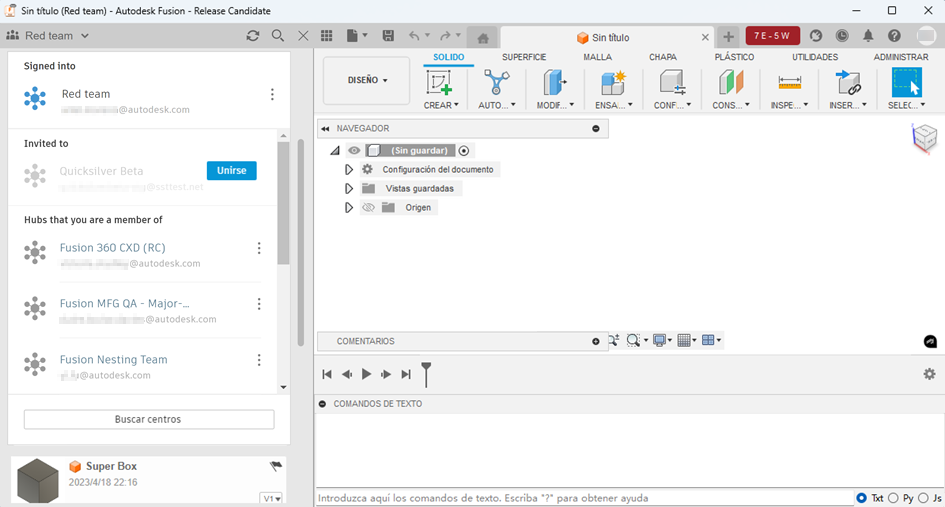Expand the Origen folder
This screenshot has width=945, height=507.
349,207
